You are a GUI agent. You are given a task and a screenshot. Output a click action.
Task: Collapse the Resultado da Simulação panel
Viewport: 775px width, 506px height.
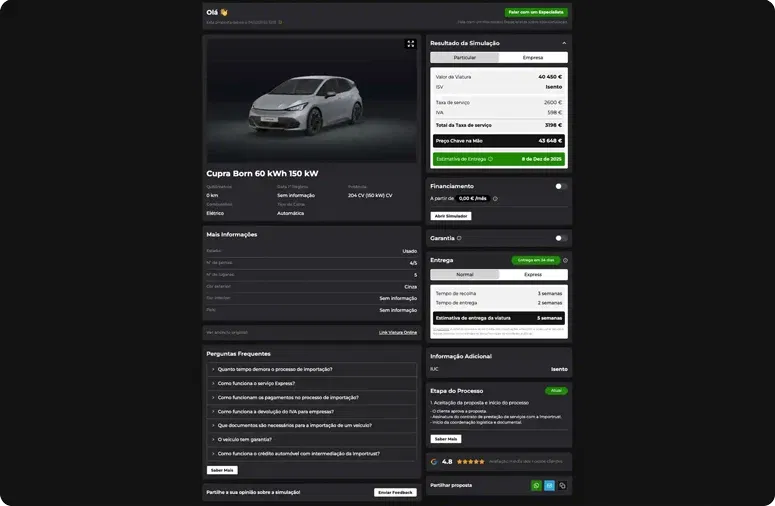point(564,44)
